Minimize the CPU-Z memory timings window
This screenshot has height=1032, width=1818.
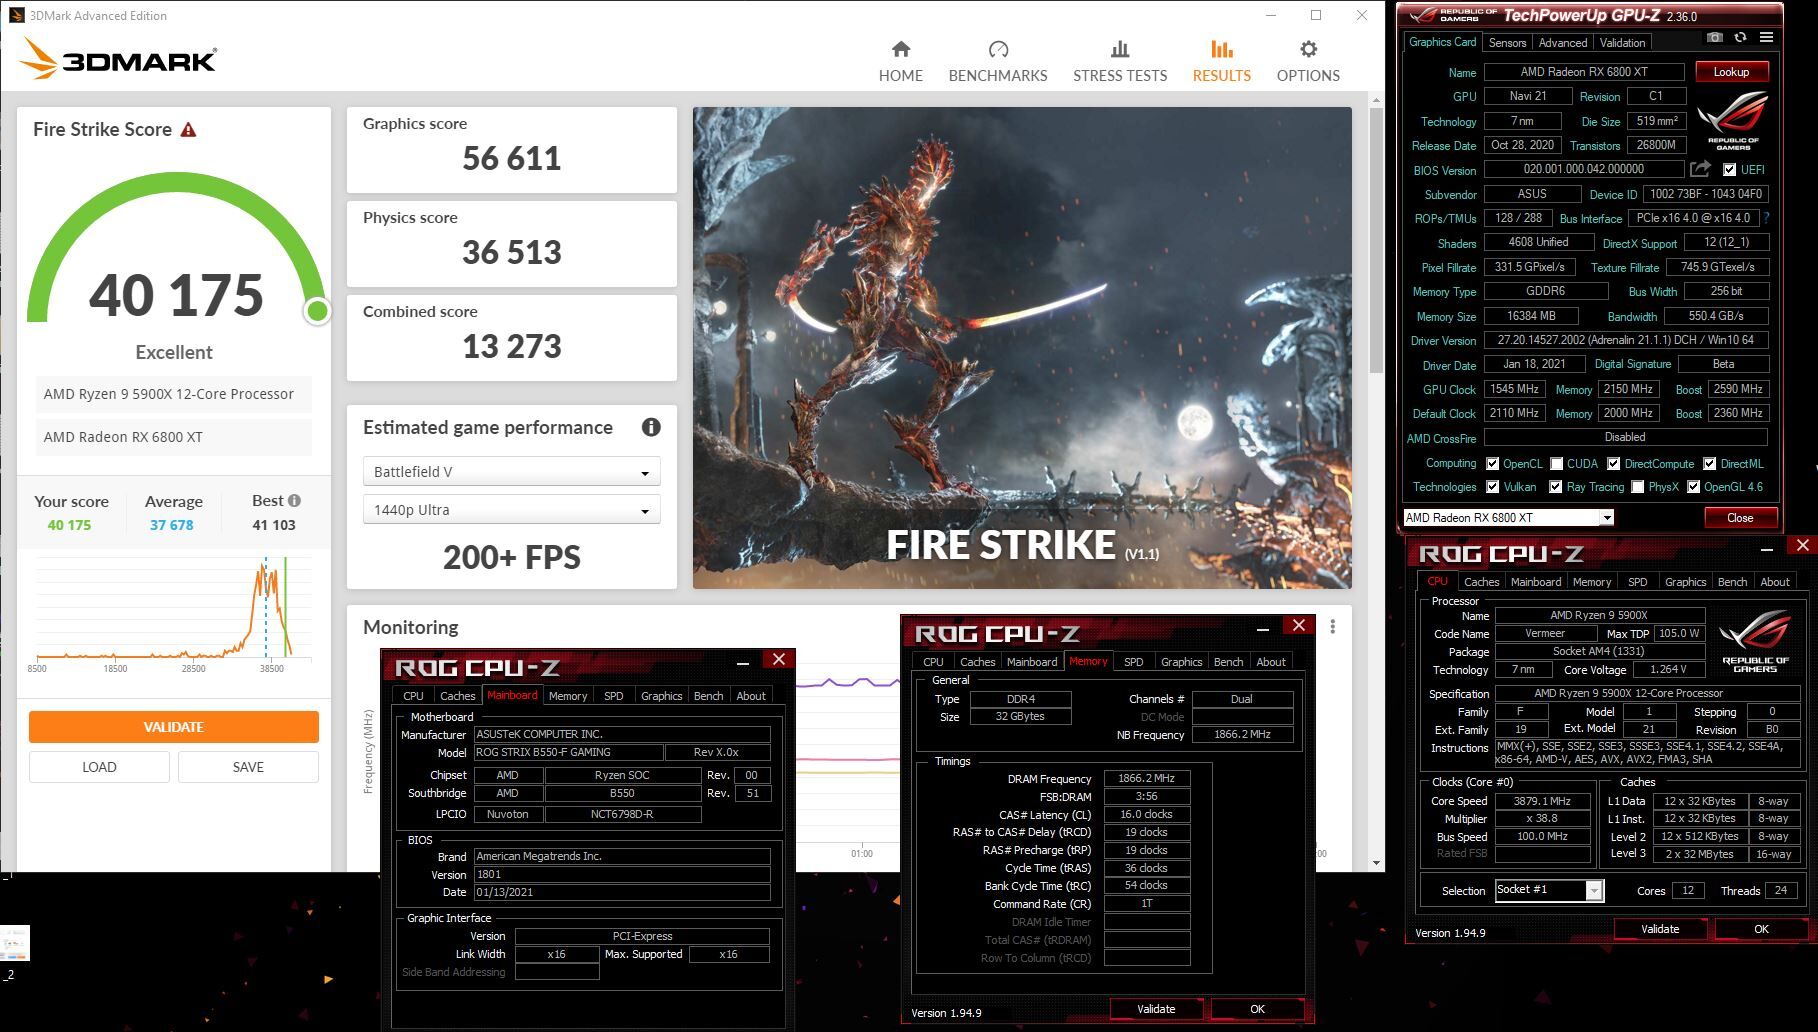1263,628
